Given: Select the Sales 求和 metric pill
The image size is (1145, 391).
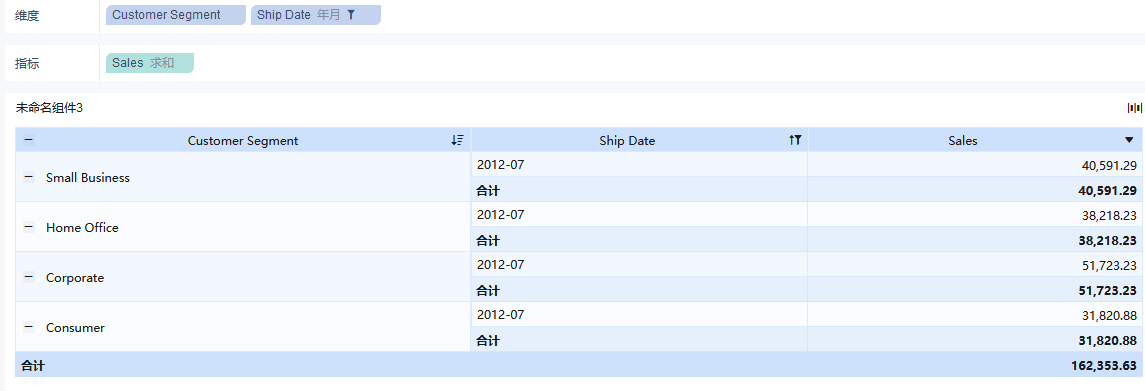Looking at the screenshot, I should tap(150, 63).
